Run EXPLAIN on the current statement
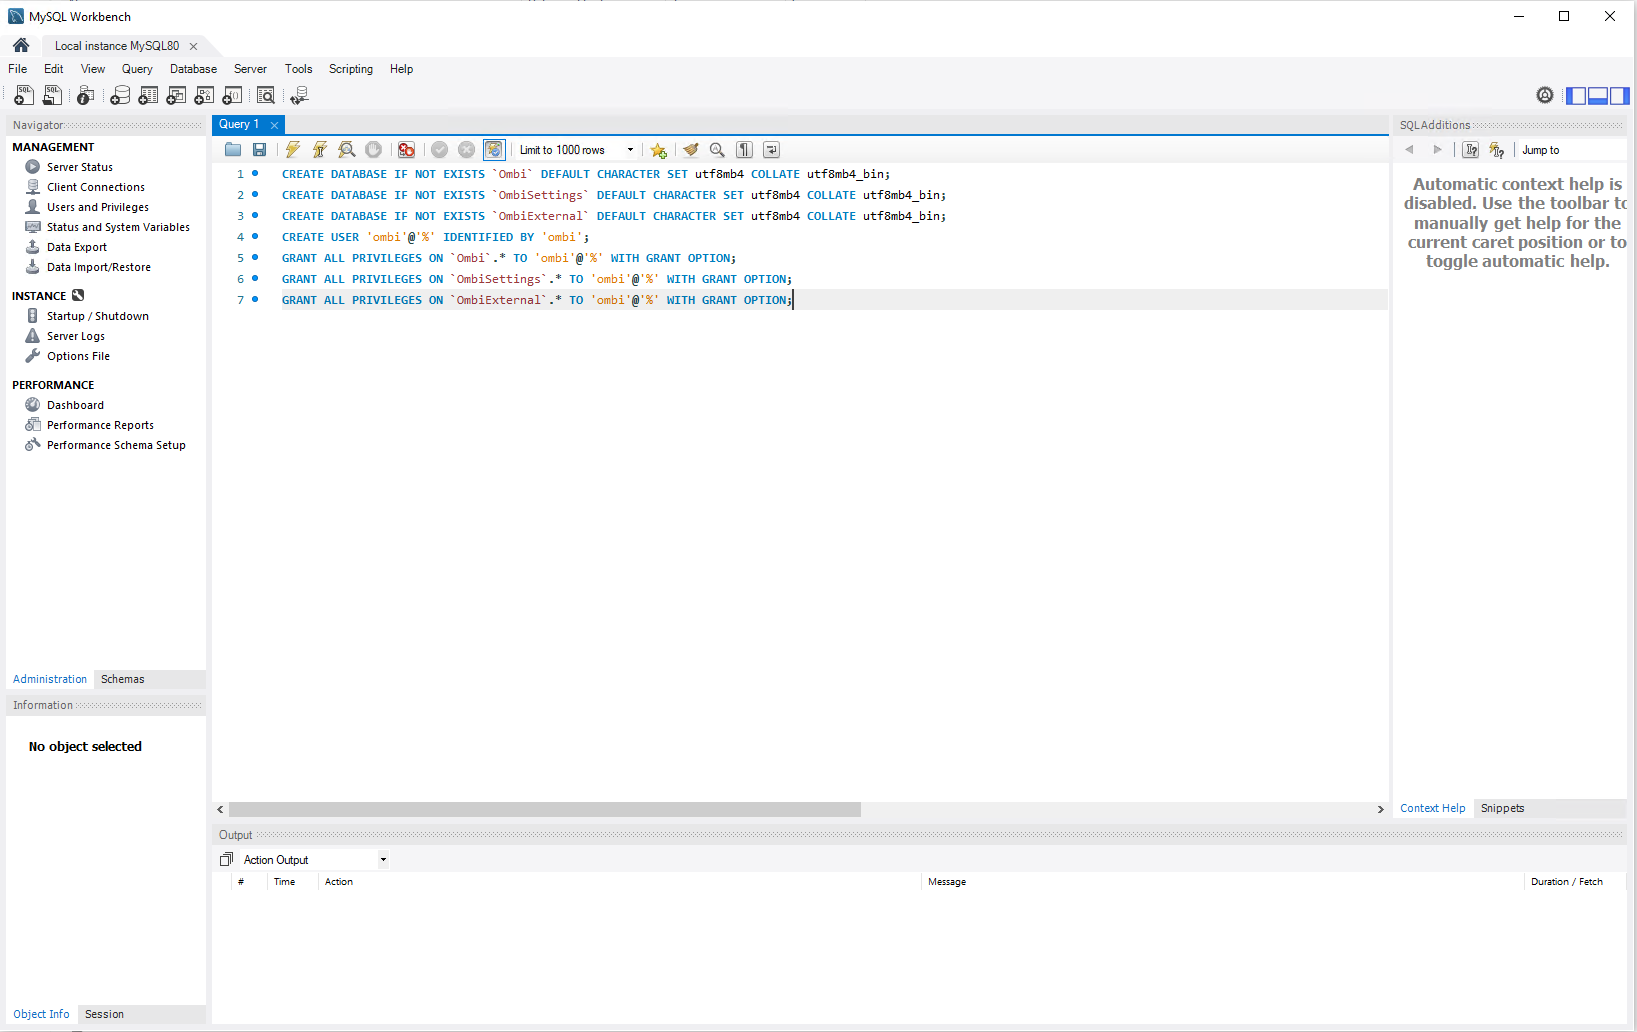 click(347, 150)
